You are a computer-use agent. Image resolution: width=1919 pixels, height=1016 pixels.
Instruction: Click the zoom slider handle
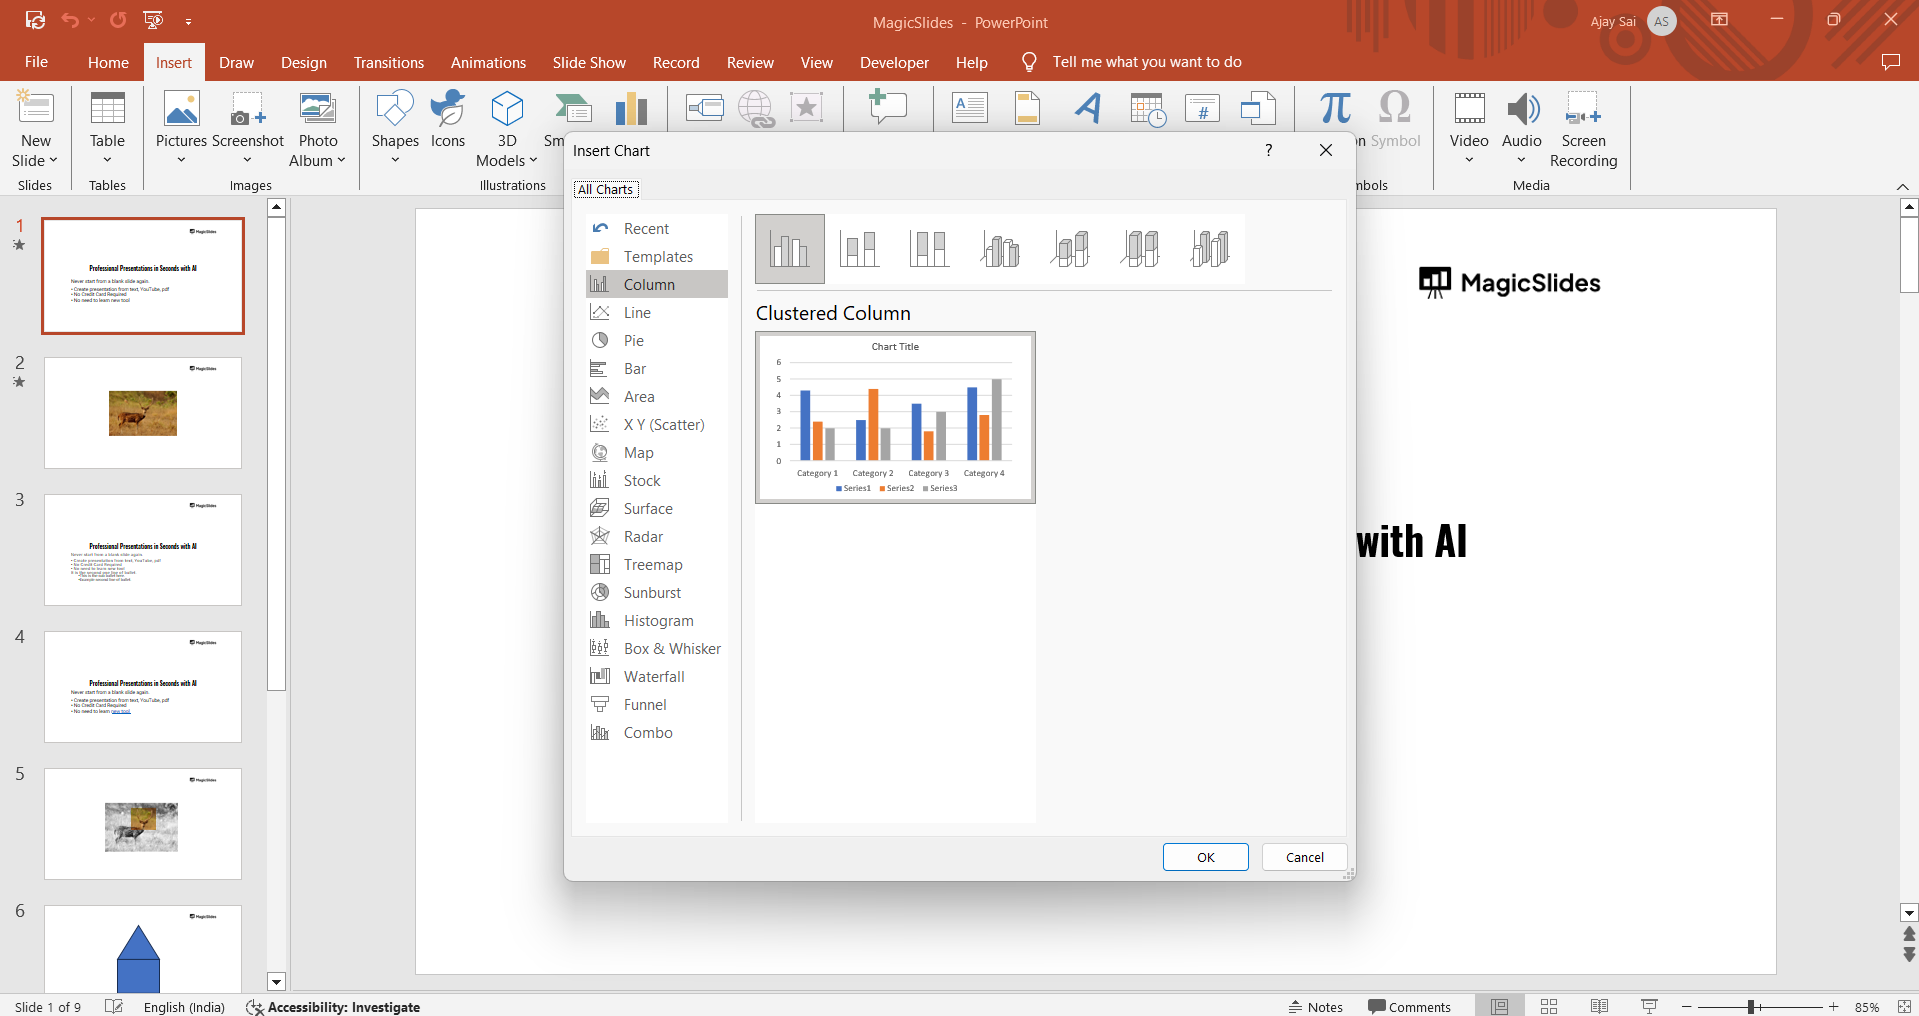click(1751, 1006)
